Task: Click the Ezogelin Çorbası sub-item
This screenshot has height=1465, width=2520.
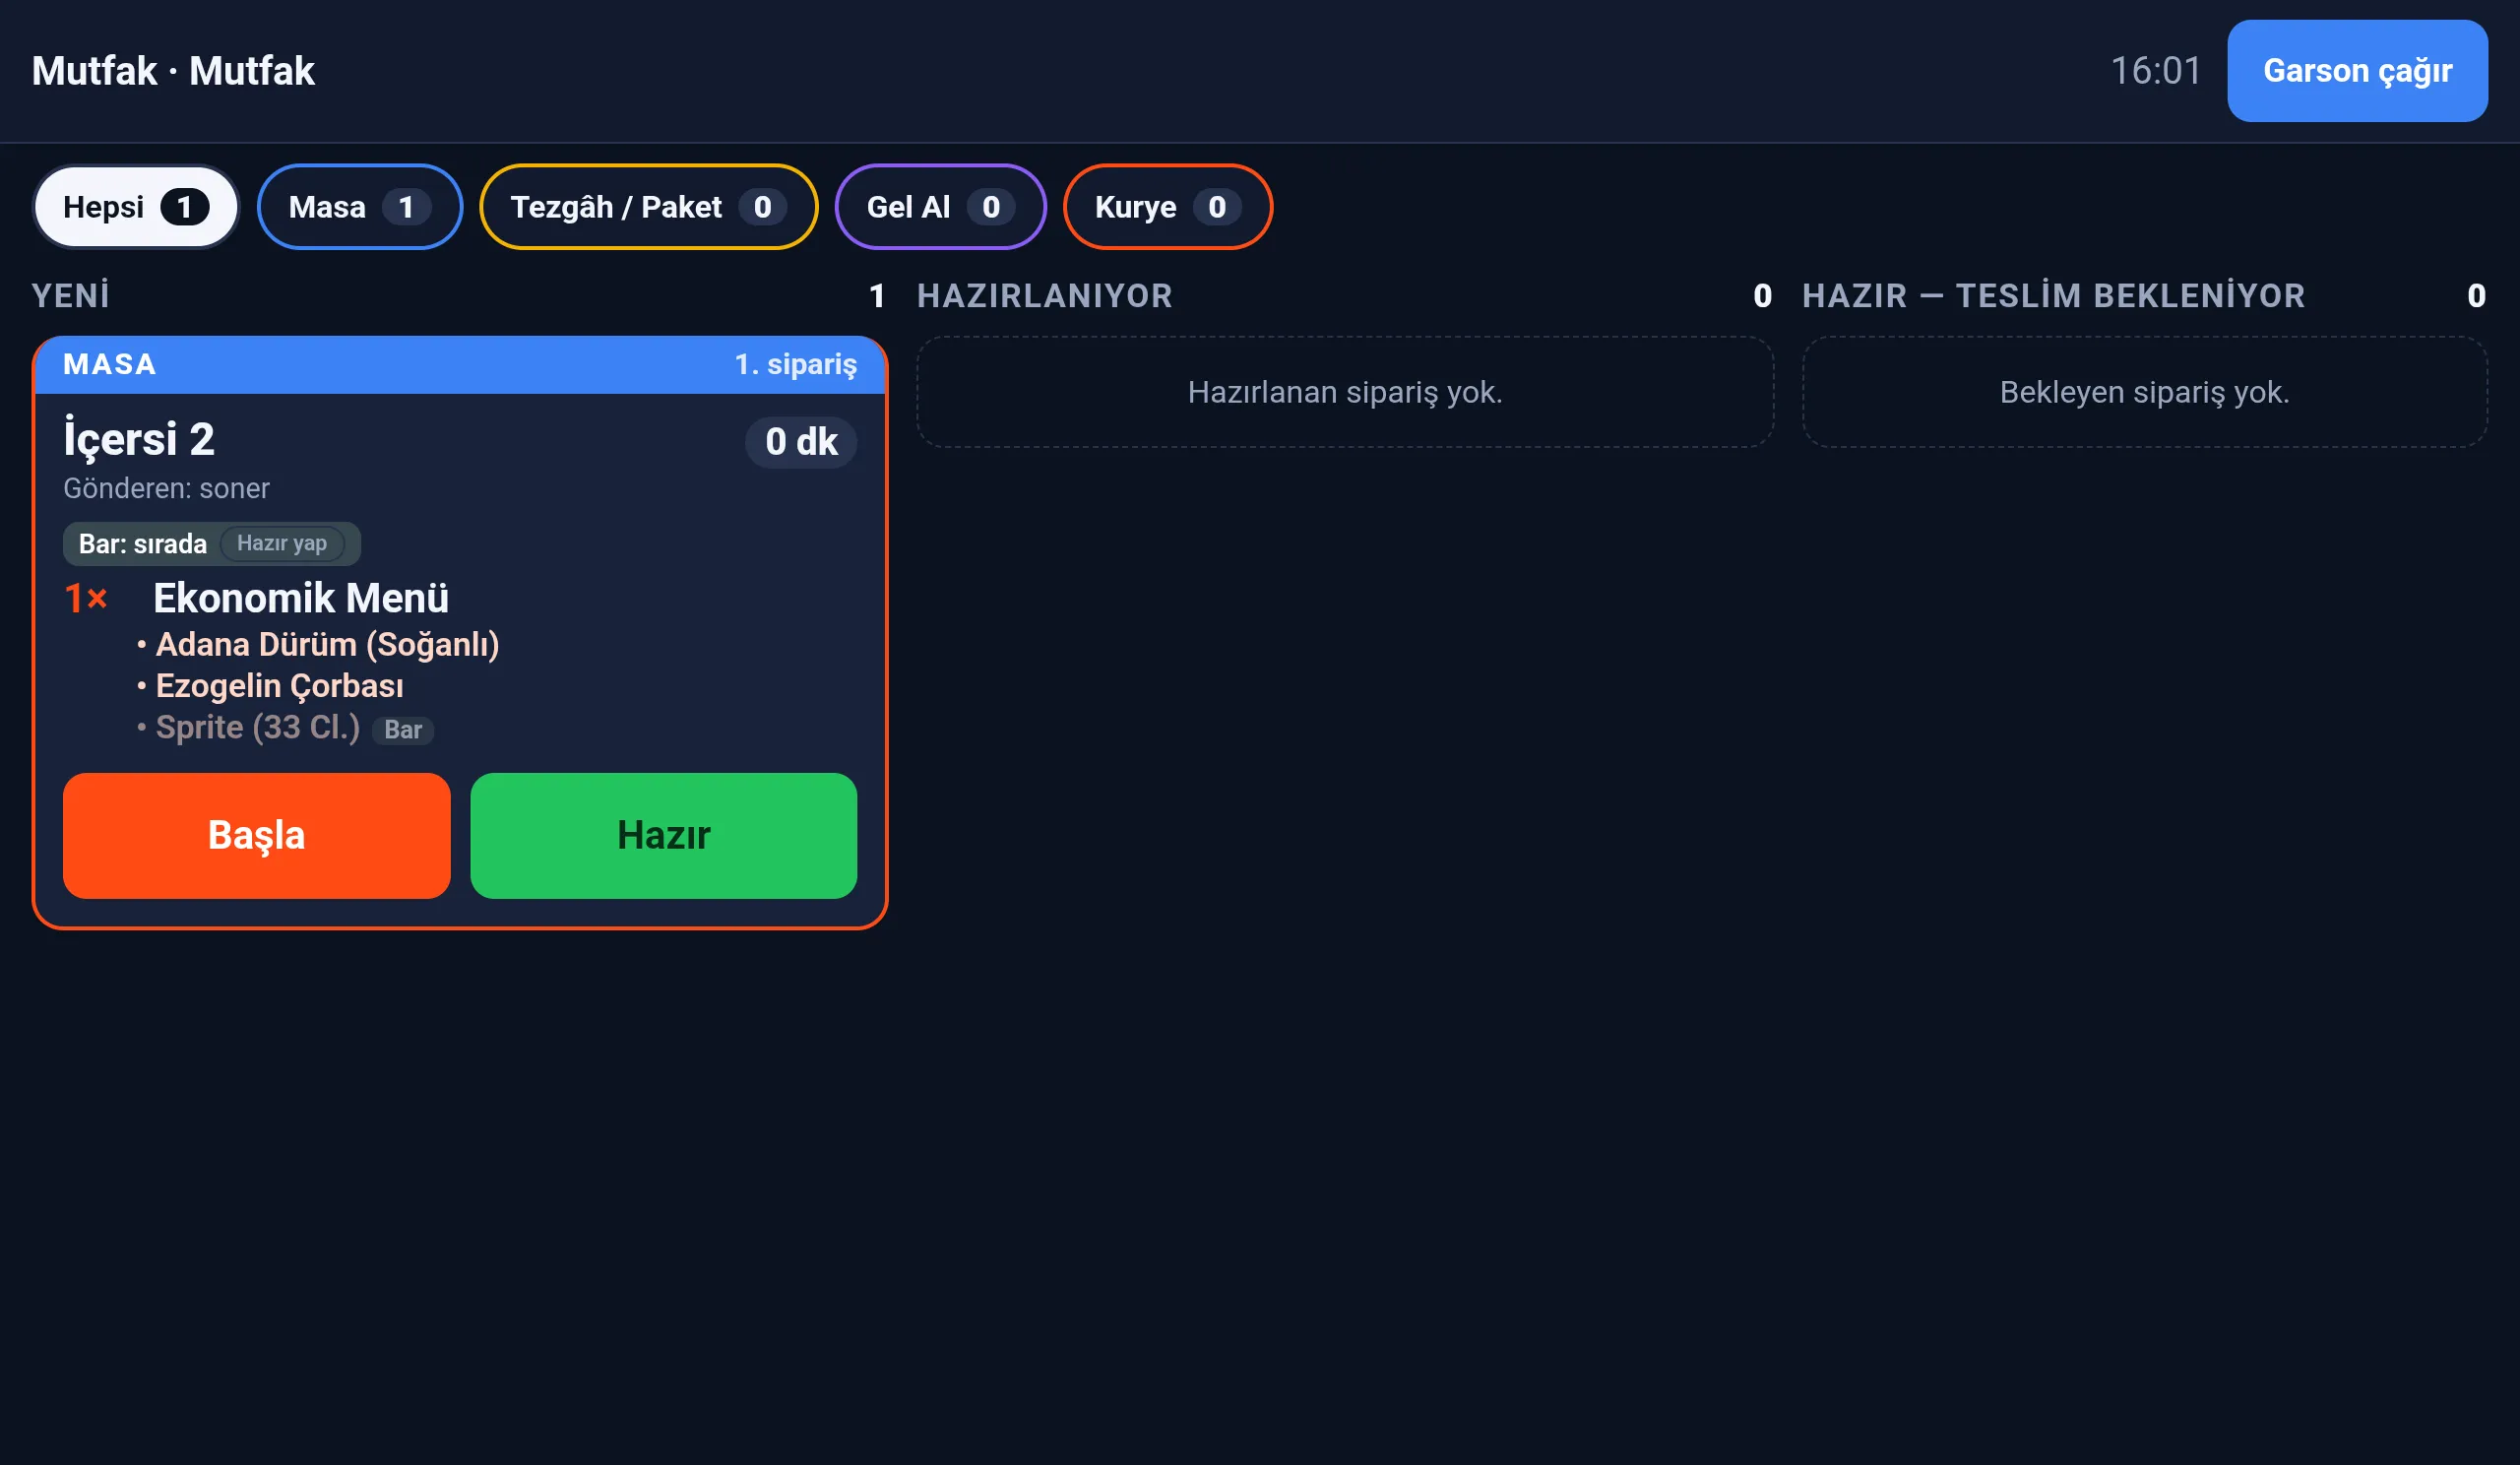Action: point(280,686)
